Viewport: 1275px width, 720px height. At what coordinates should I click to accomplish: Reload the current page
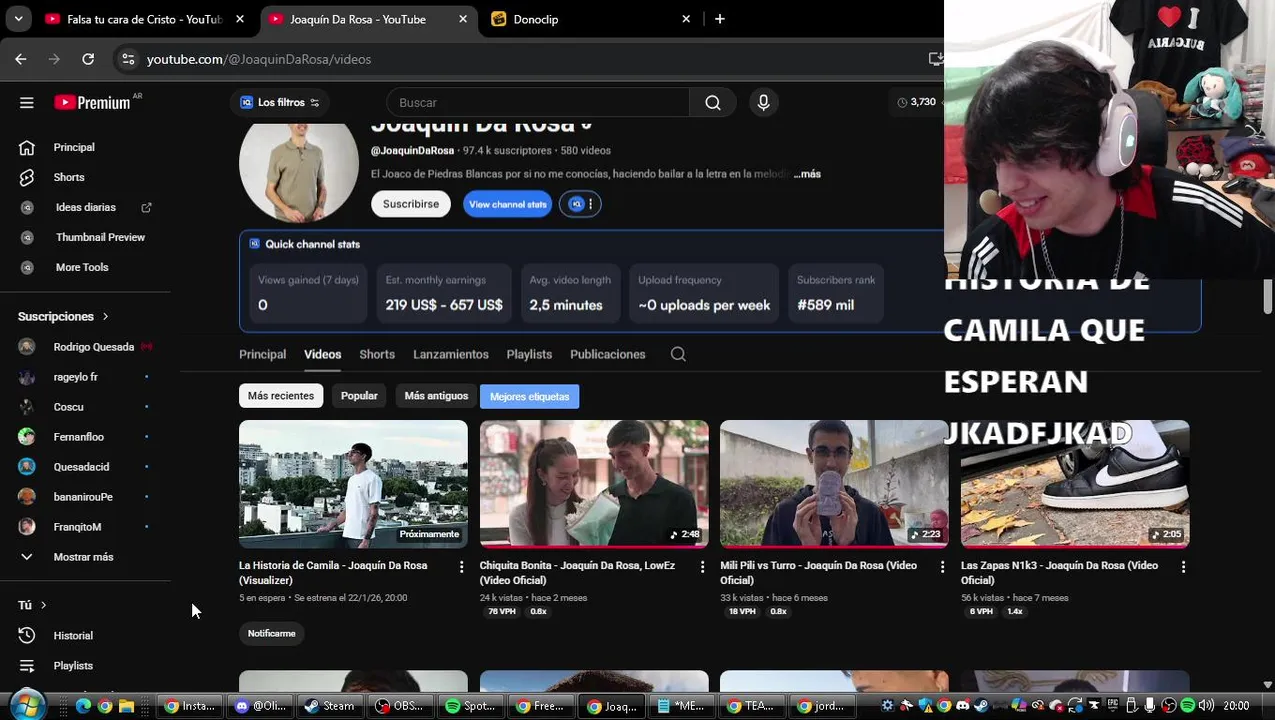click(88, 59)
